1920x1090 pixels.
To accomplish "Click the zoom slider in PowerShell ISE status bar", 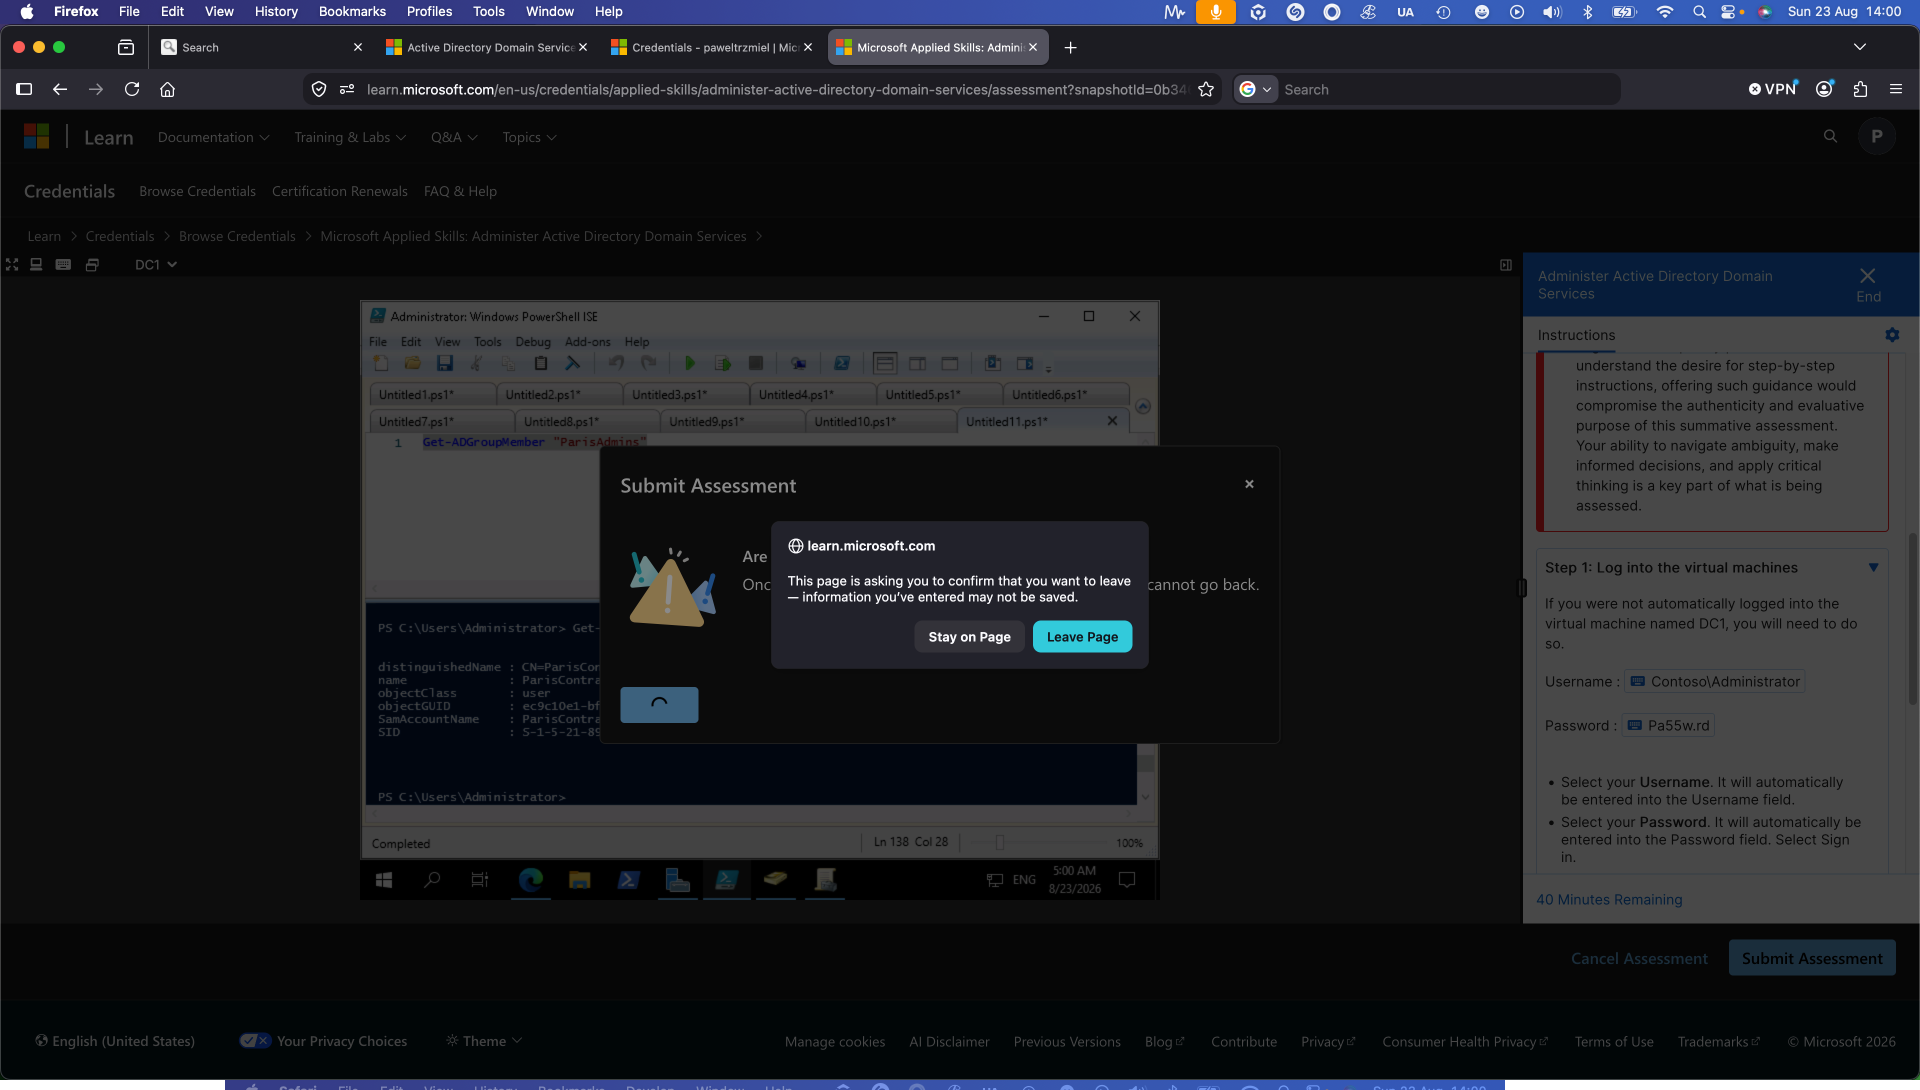I will coord(999,843).
